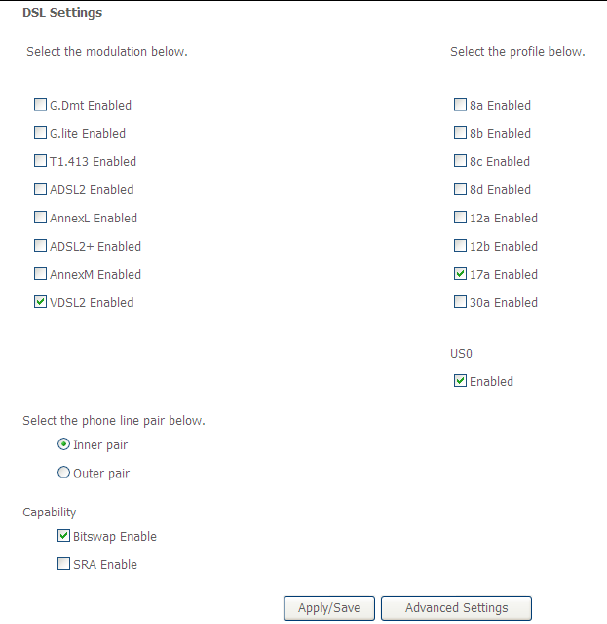Enable the 30a profile checkbox
607x624 pixels.
coord(460,302)
